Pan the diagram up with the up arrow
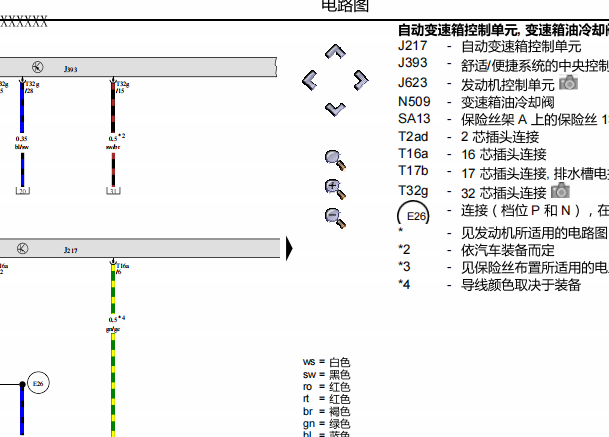Screen dimensions: 609x437 [335, 52]
